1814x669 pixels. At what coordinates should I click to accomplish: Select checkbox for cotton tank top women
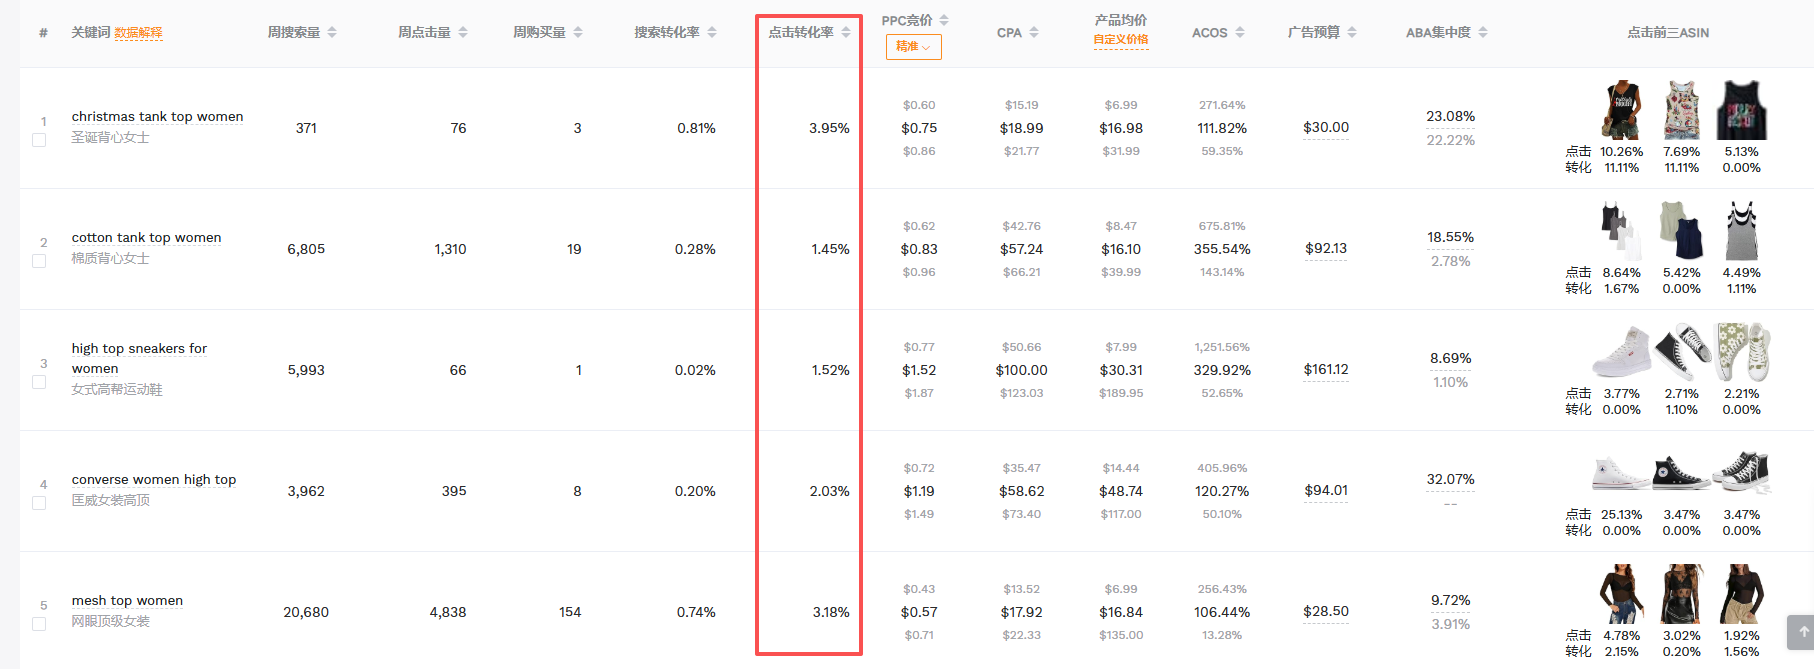point(39,261)
